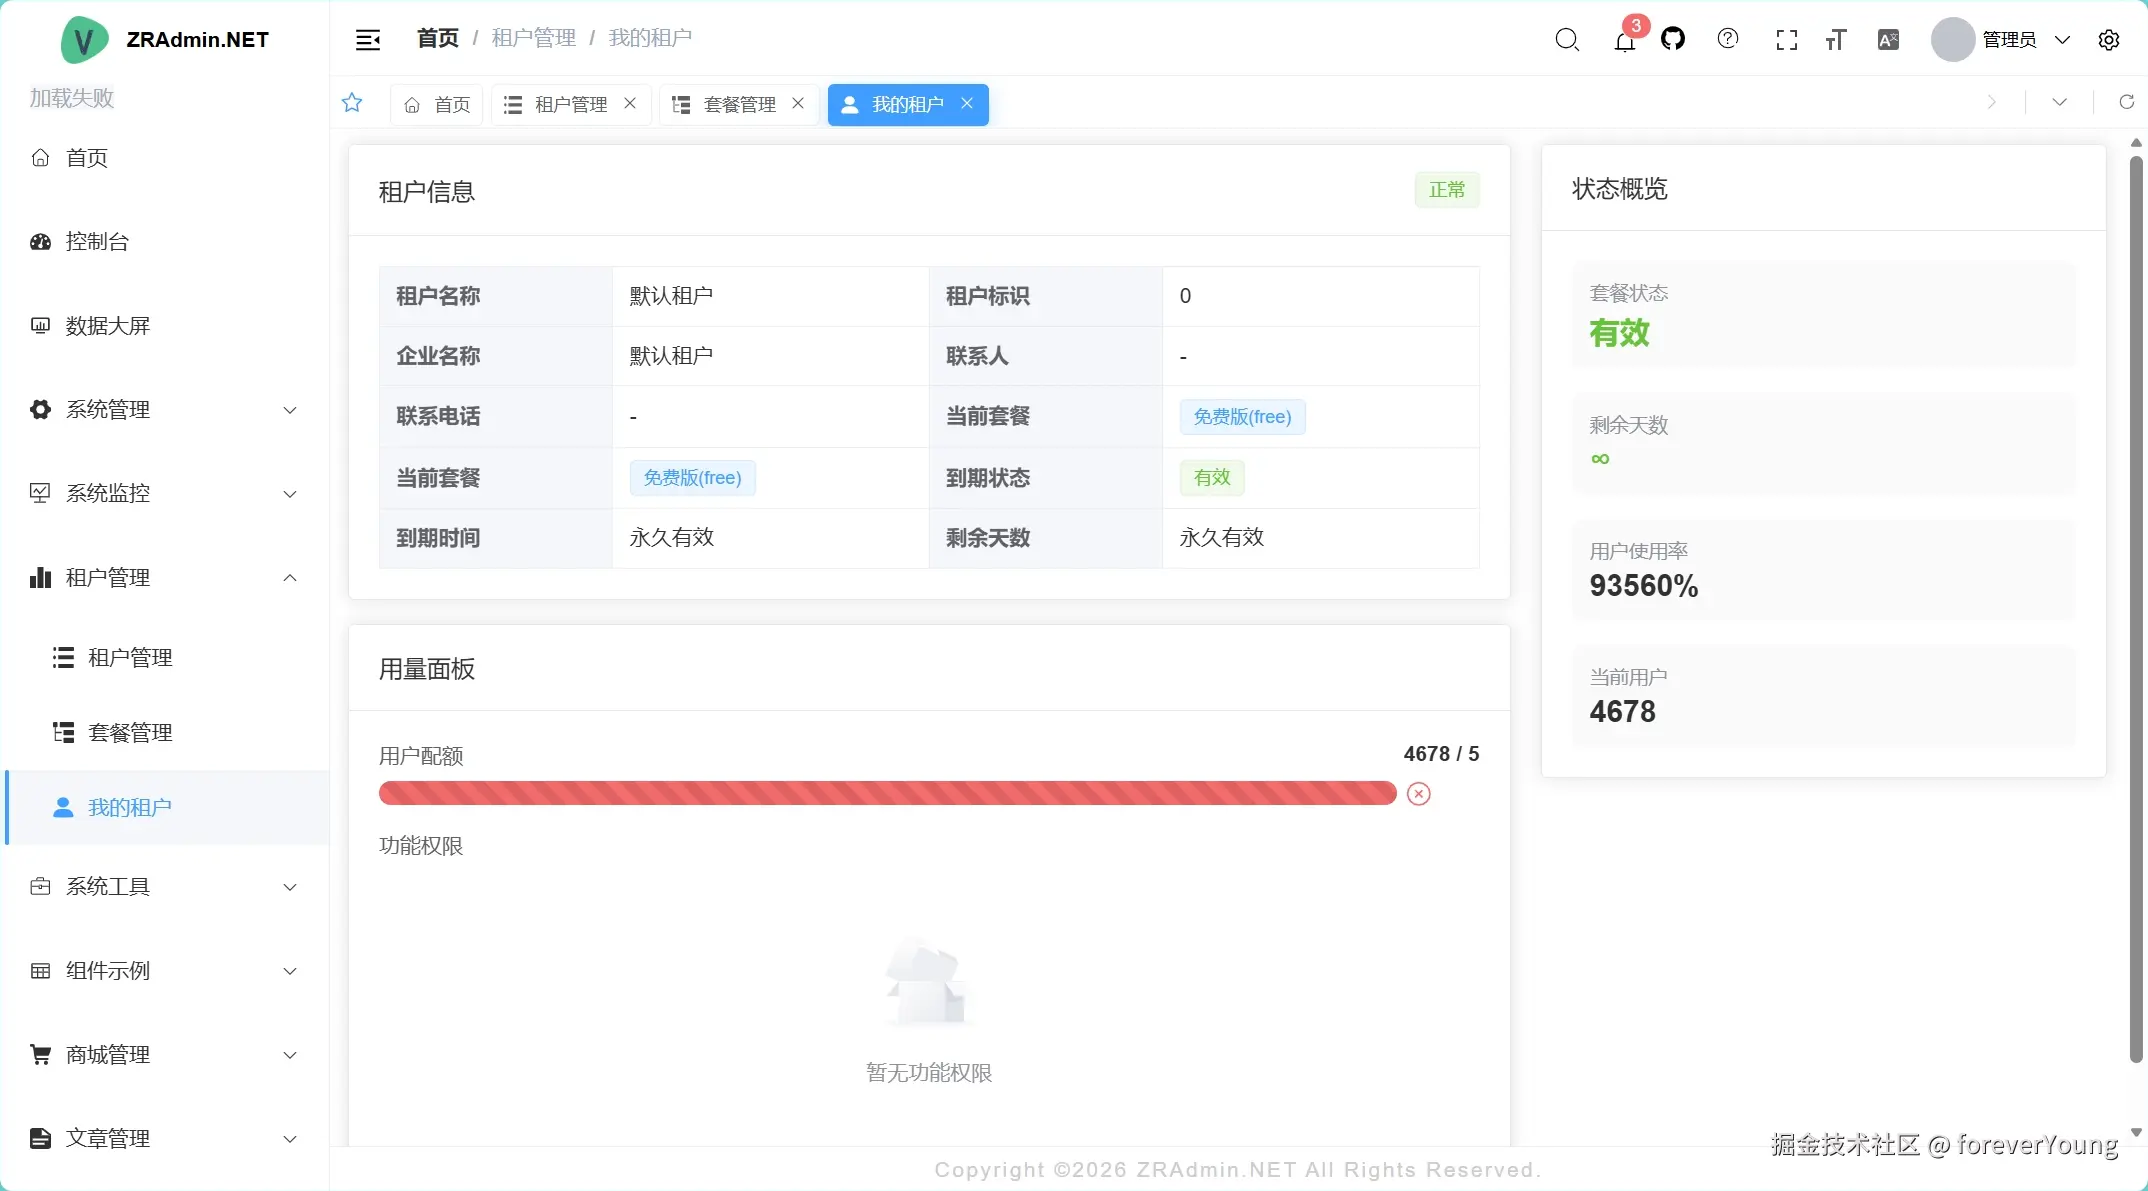The image size is (2148, 1191).
Task: Open the tab options dropdown chevron
Action: (x=2060, y=102)
